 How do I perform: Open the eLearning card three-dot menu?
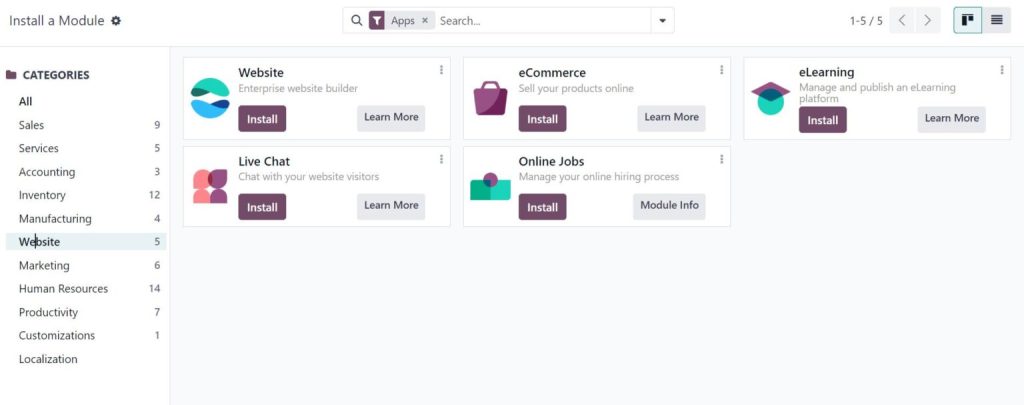click(1001, 70)
